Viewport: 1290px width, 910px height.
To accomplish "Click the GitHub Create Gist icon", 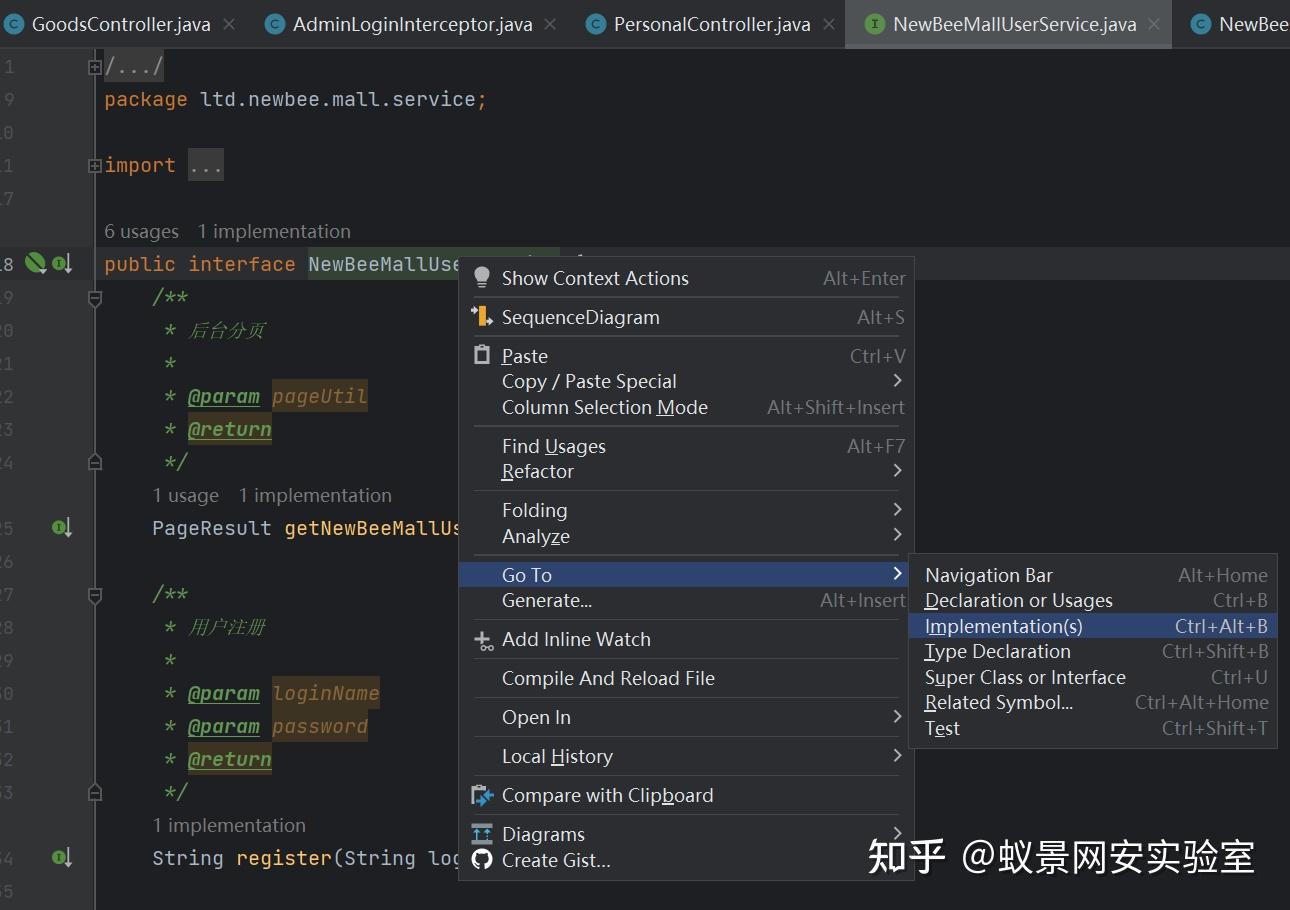I will click(x=482, y=860).
